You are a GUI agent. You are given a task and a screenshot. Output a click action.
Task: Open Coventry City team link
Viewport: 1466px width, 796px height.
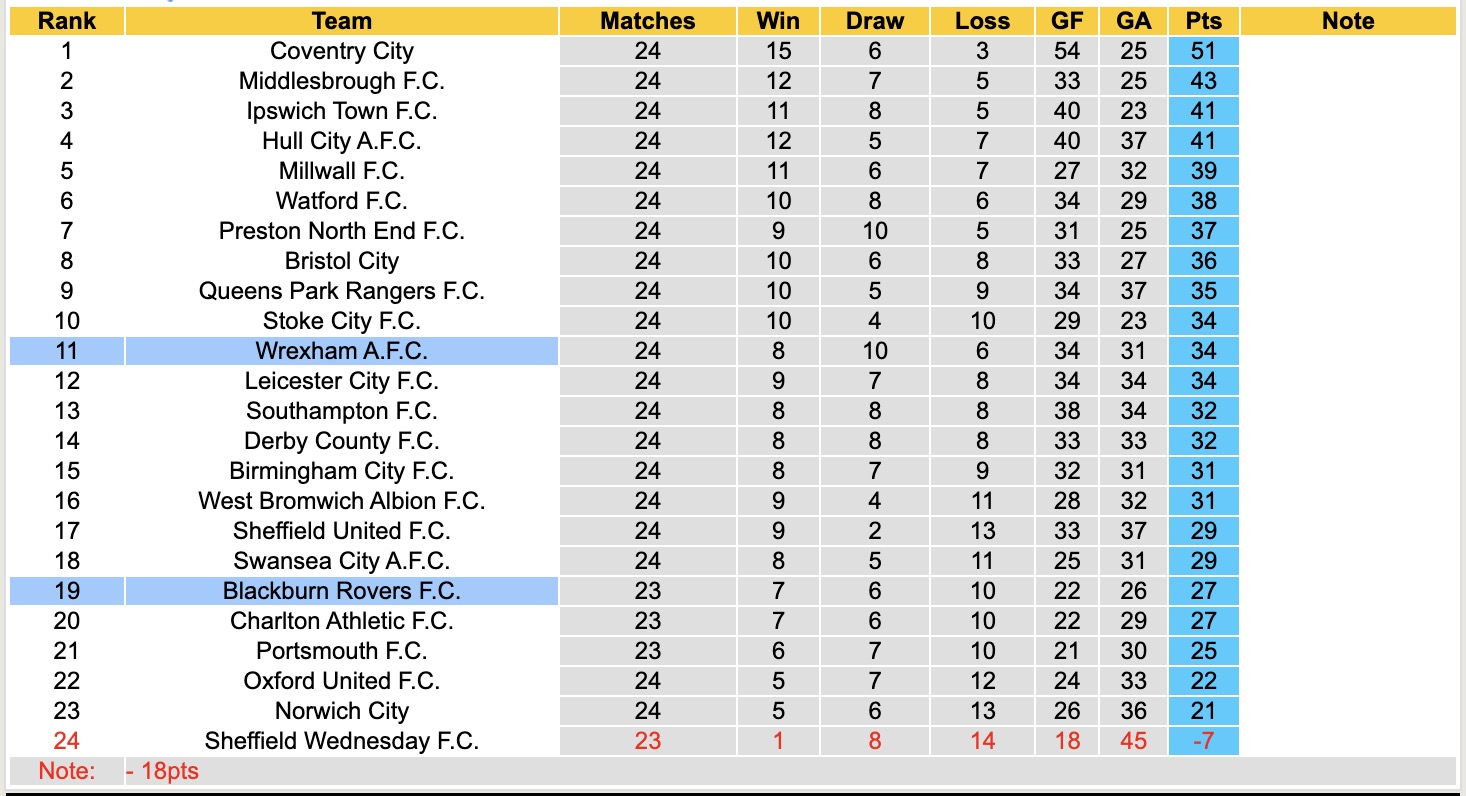342,51
